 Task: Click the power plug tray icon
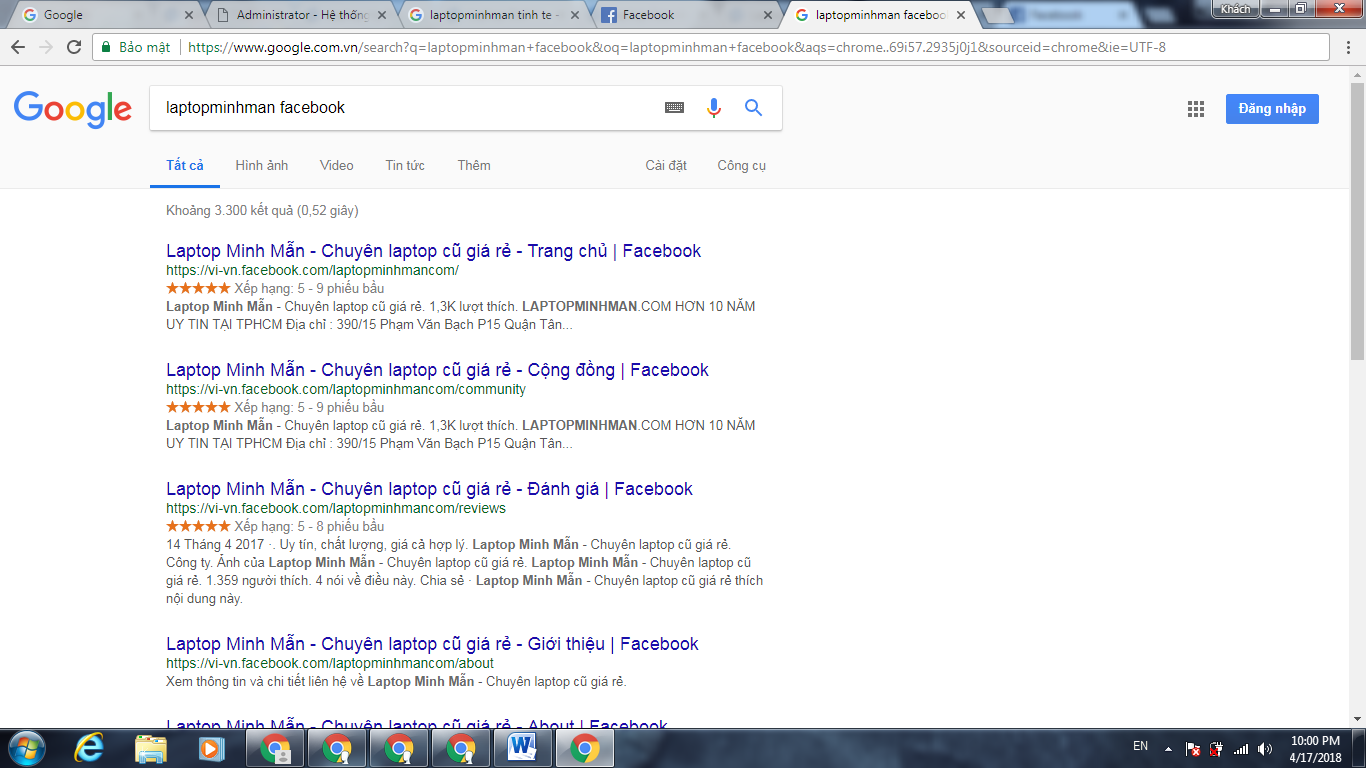tap(1217, 748)
